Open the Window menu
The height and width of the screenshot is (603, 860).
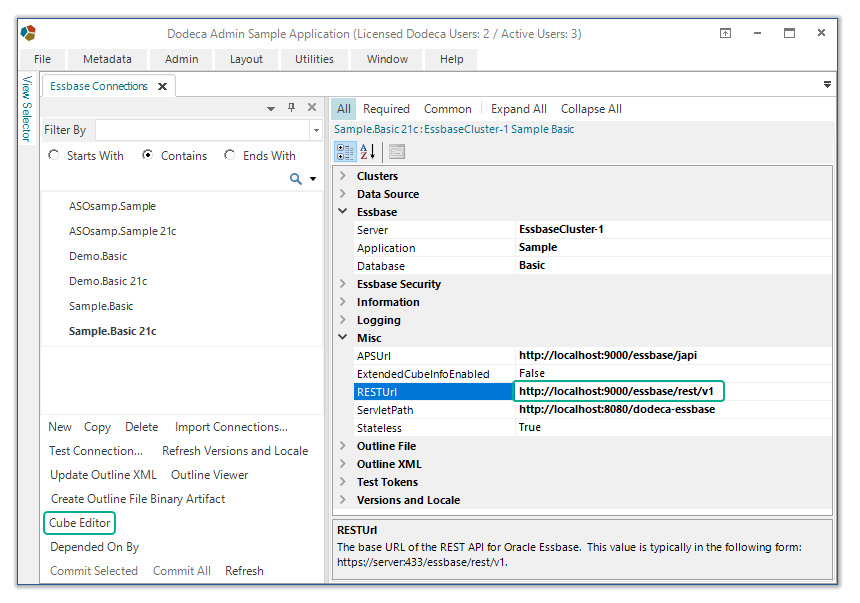[387, 59]
